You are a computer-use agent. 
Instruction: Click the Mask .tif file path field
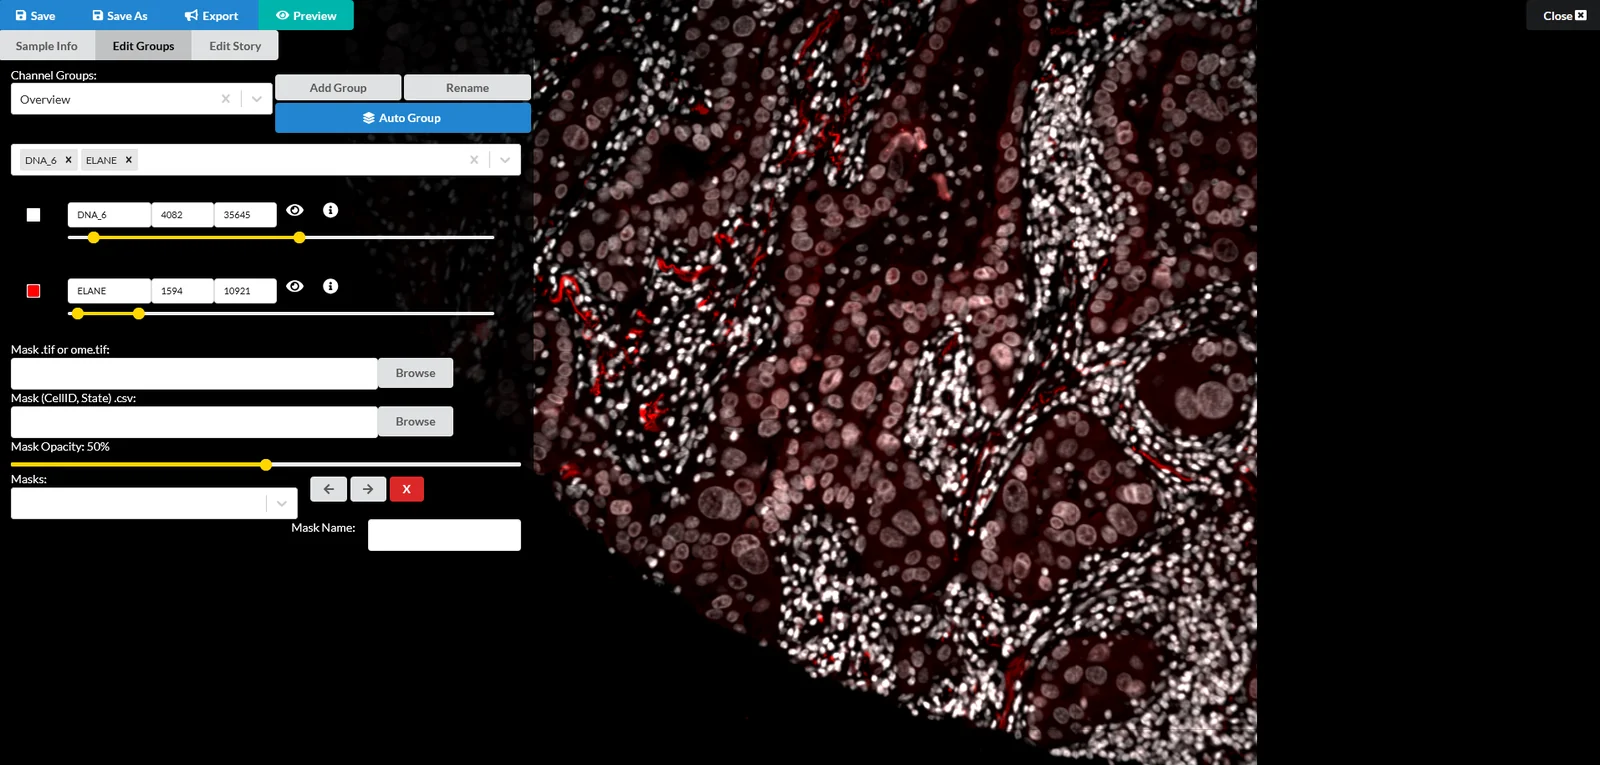pos(194,373)
